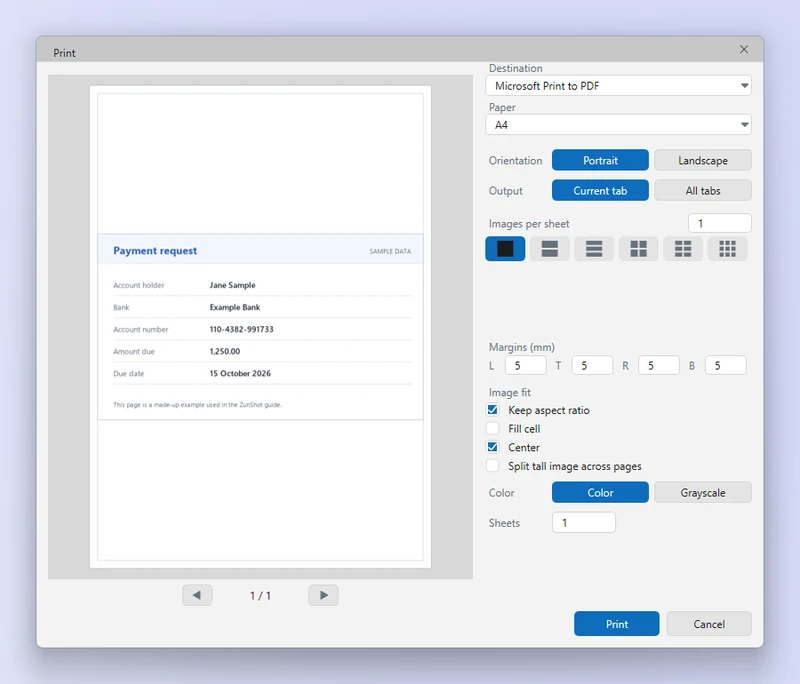Switch orientation to Landscape

point(703,160)
